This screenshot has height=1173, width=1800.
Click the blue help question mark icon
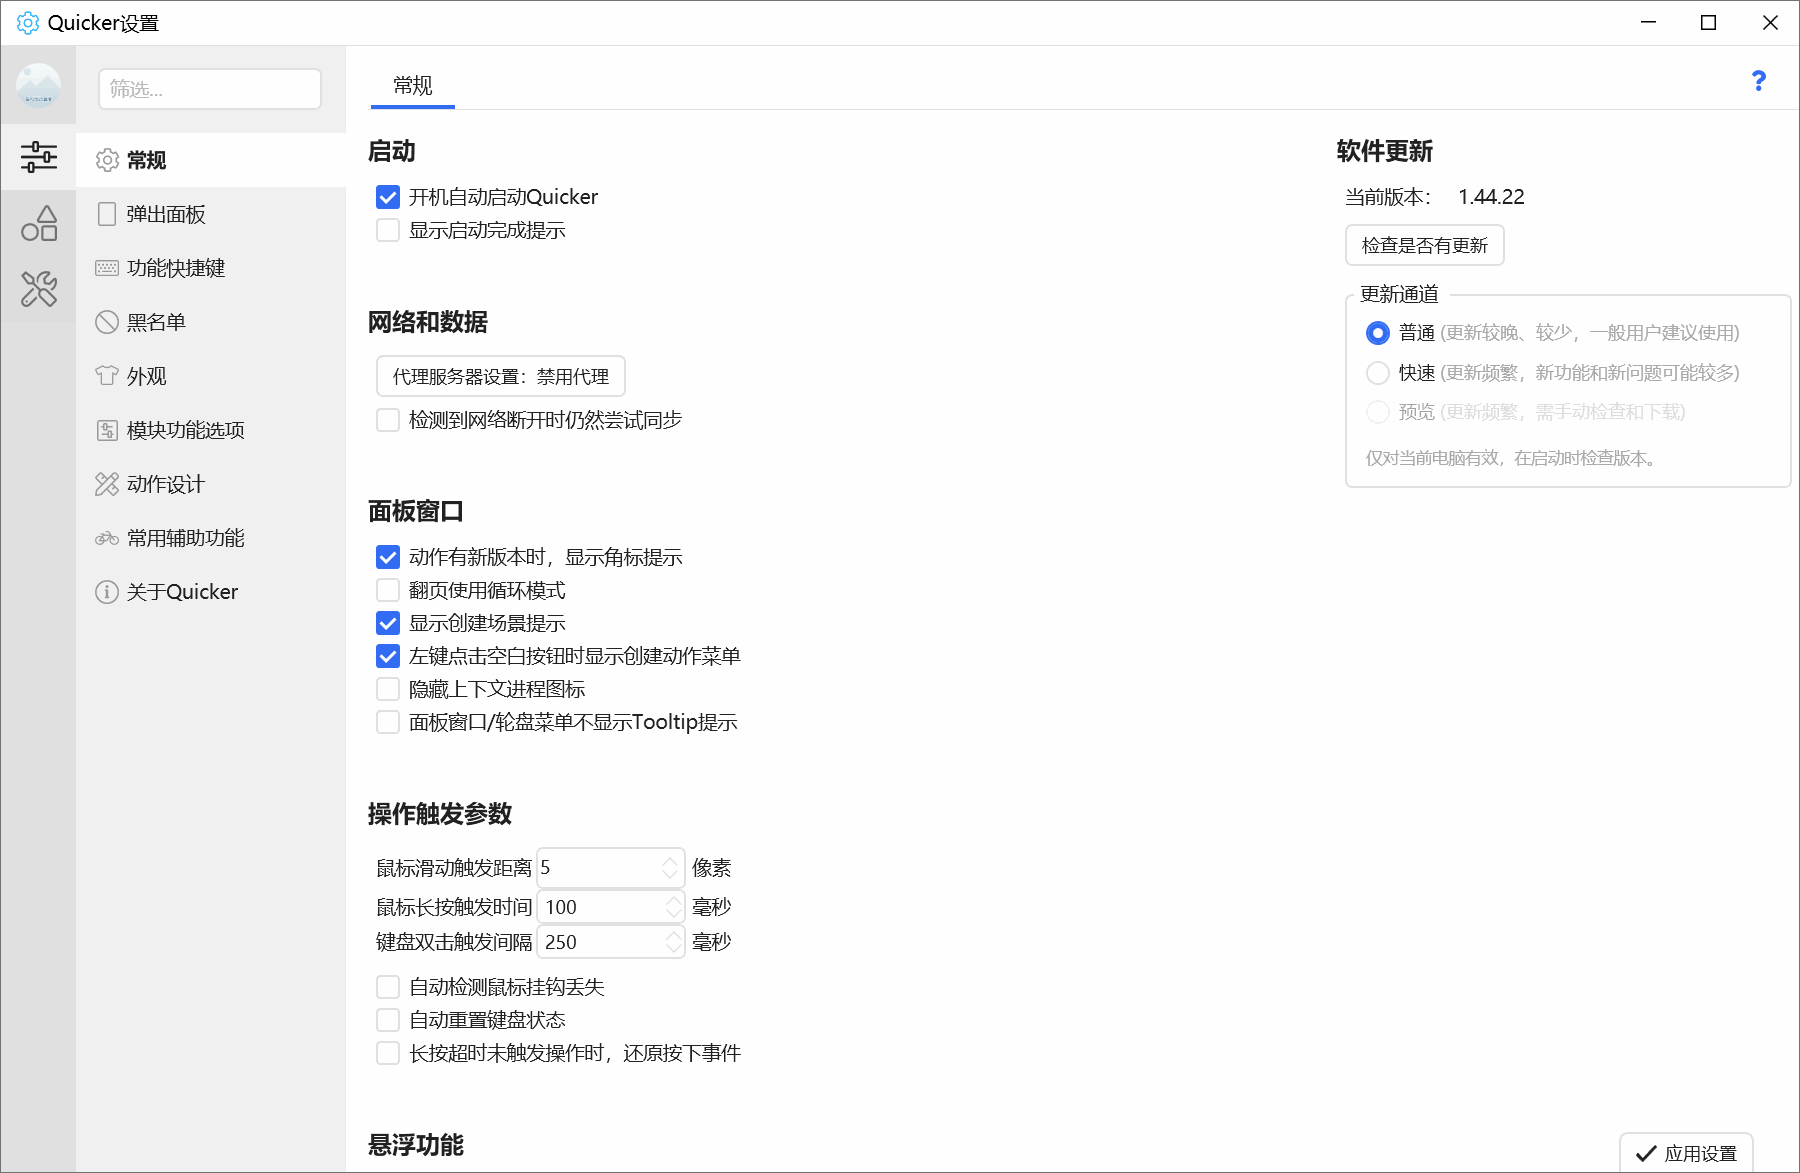point(1759,81)
